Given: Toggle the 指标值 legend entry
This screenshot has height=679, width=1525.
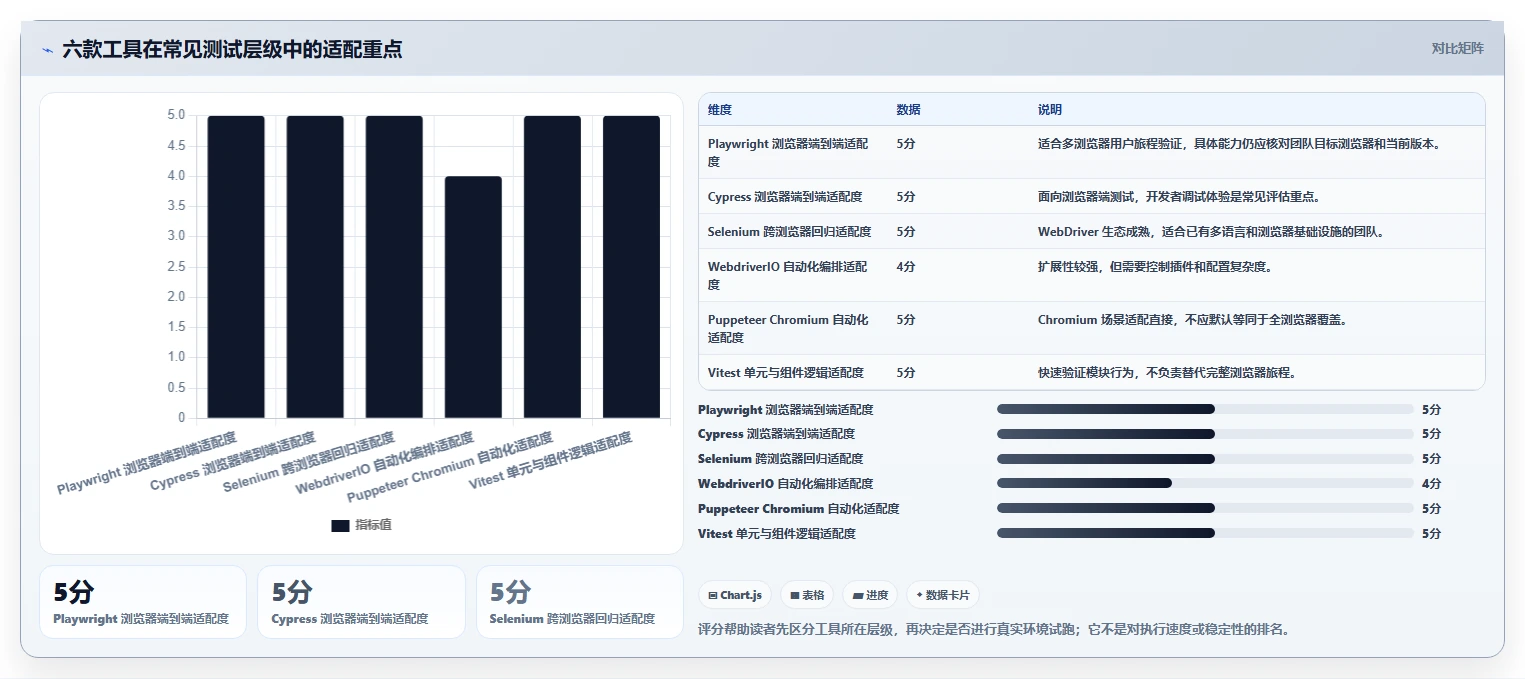Looking at the screenshot, I should 361,525.
